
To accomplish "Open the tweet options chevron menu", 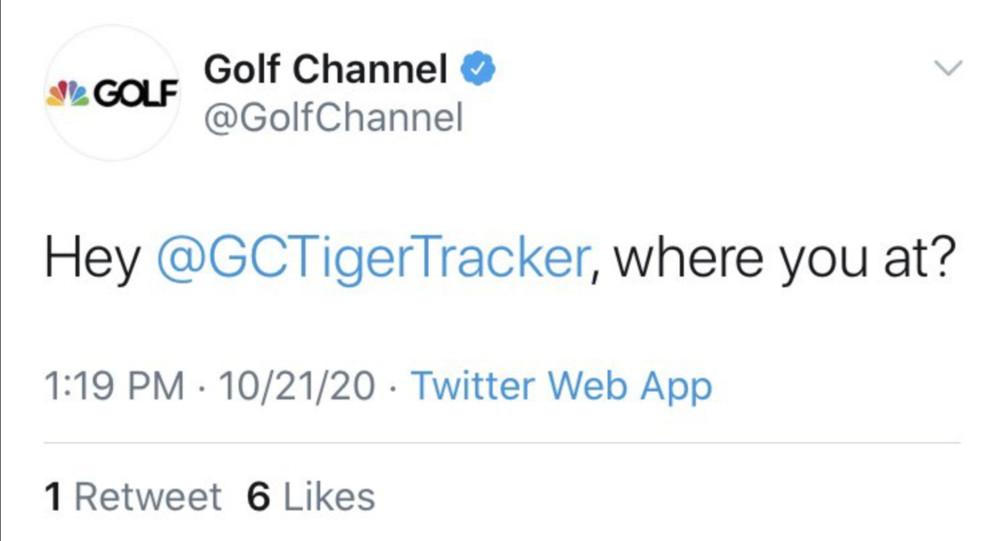I will tap(946, 68).
